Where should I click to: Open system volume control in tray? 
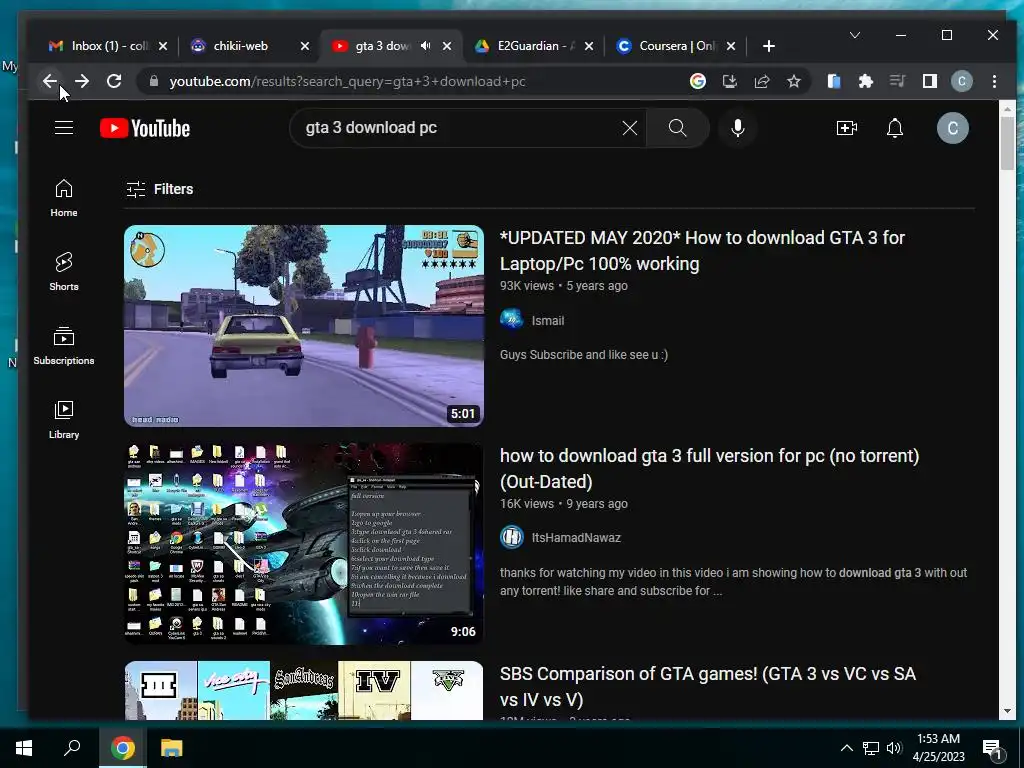(894, 748)
